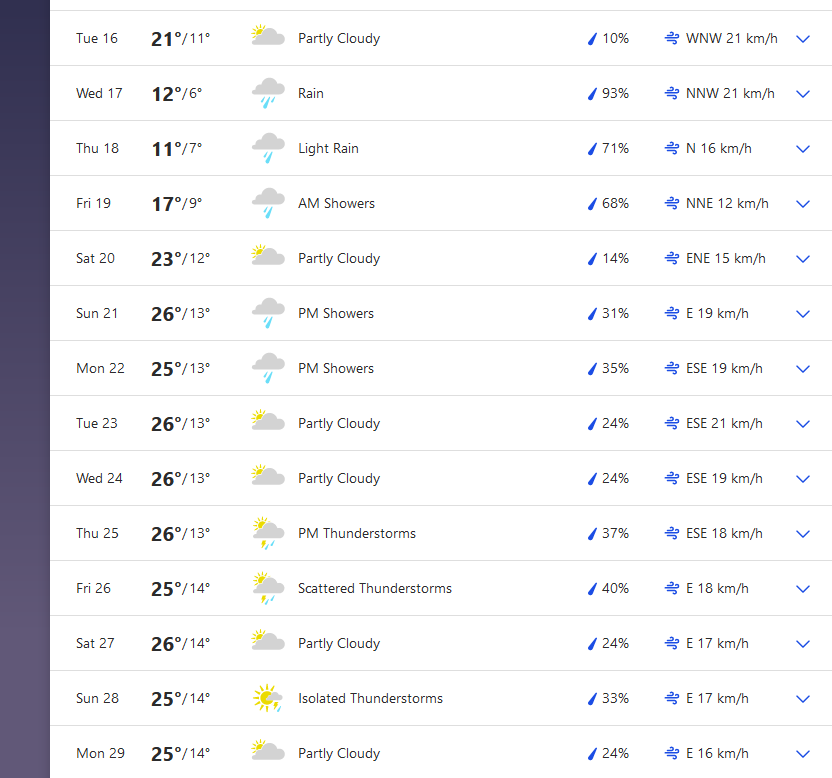
Task: Expand the Mon 29 forecast details
Action: click(802, 754)
